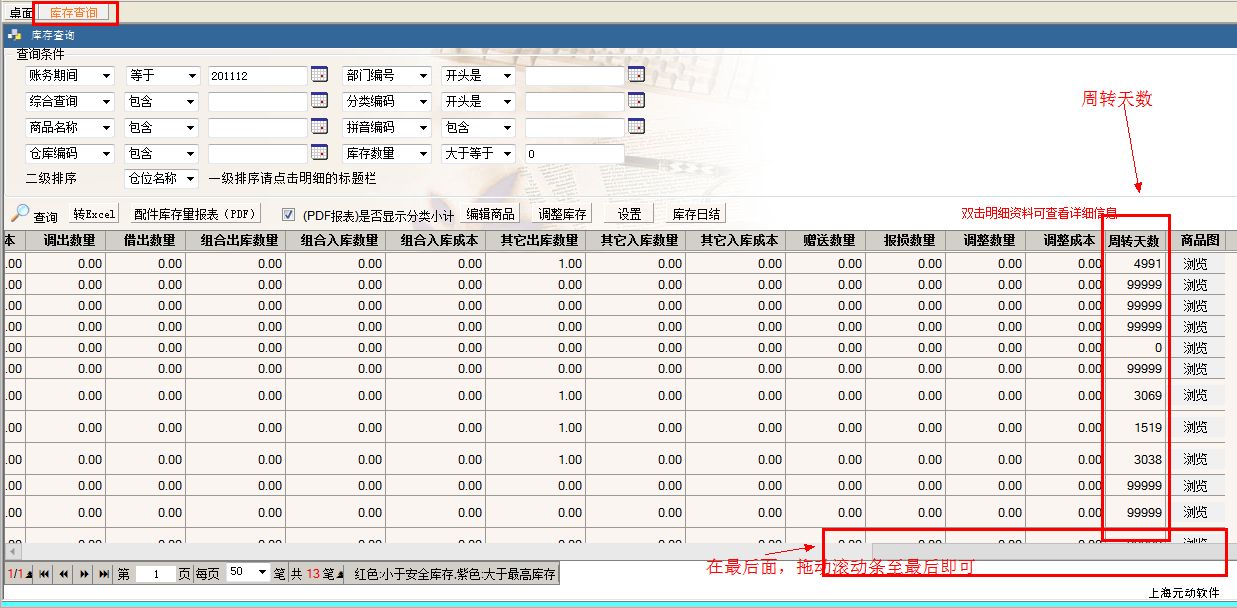1237x608 pixels.
Task: Click 浏览 in the 4991 turnover row
Action: click(1196, 265)
